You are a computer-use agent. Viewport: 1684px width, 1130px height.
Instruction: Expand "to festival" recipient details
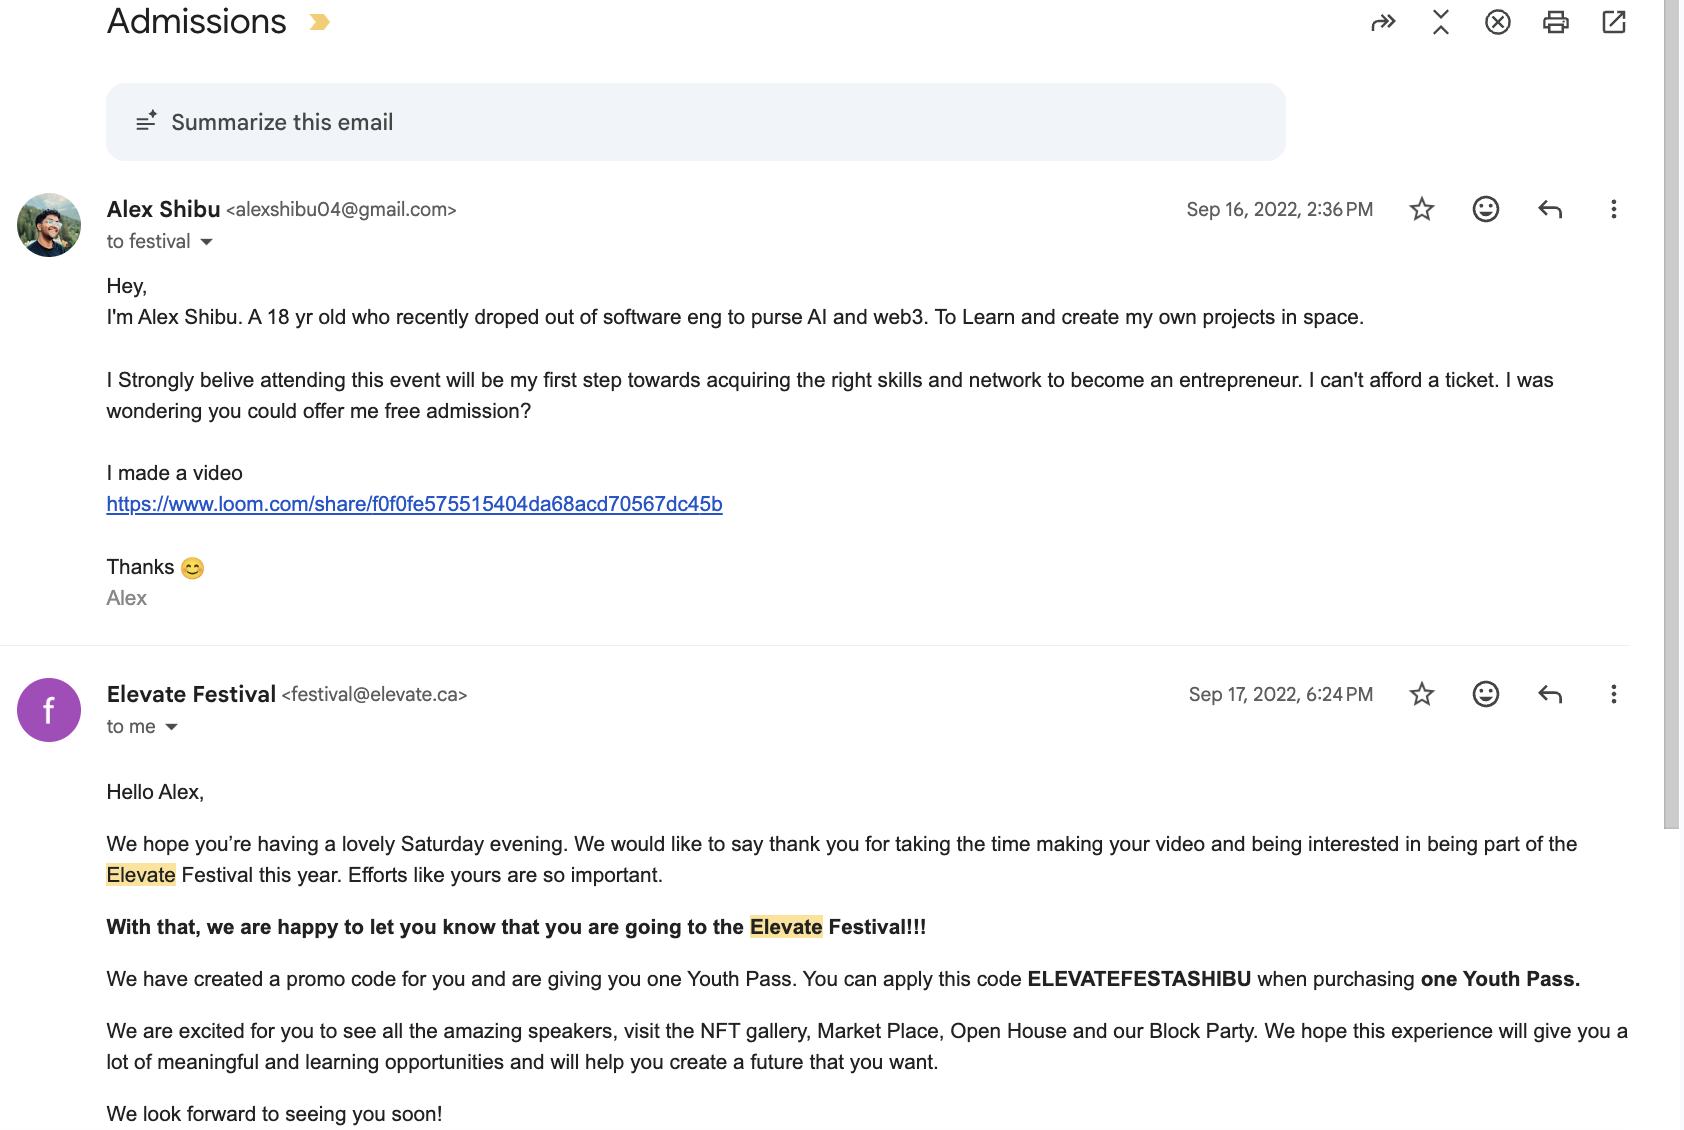point(207,242)
